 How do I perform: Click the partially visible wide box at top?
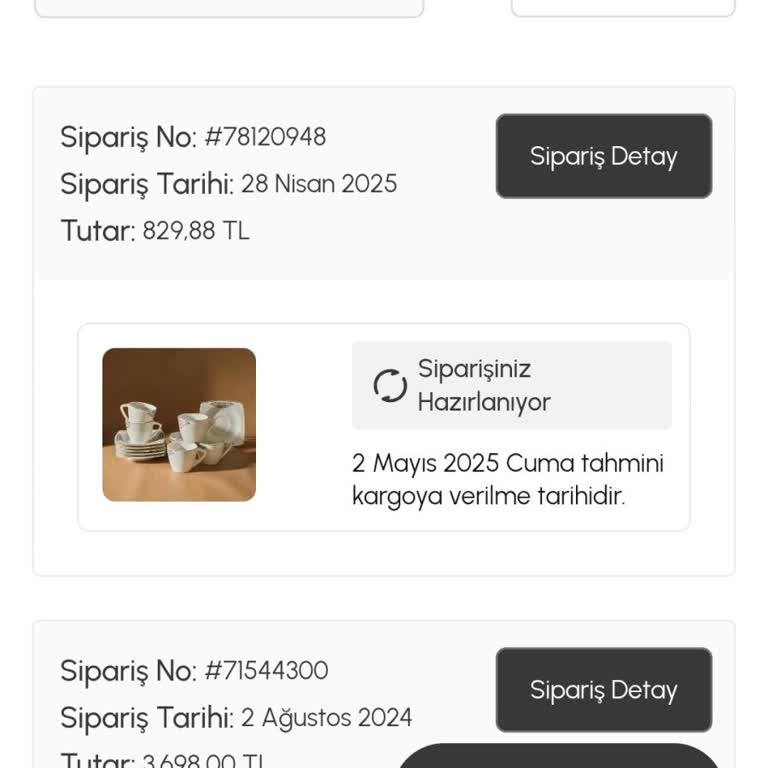229,8
